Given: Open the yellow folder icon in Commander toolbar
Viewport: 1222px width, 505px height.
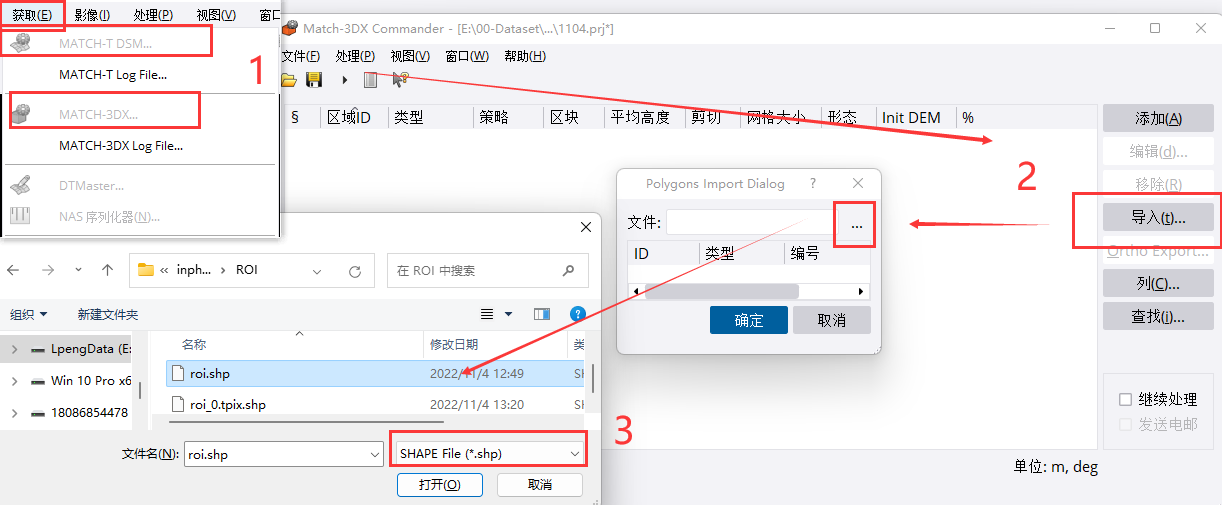Looking at the screenshot, I should (289, 79).
